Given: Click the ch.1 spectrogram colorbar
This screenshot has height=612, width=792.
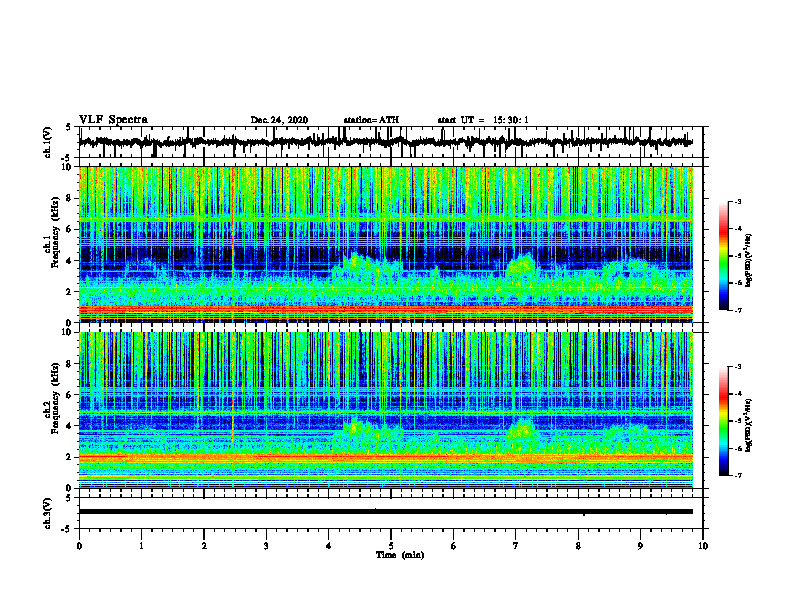Looking at the screenshot, I should point(724,256).
